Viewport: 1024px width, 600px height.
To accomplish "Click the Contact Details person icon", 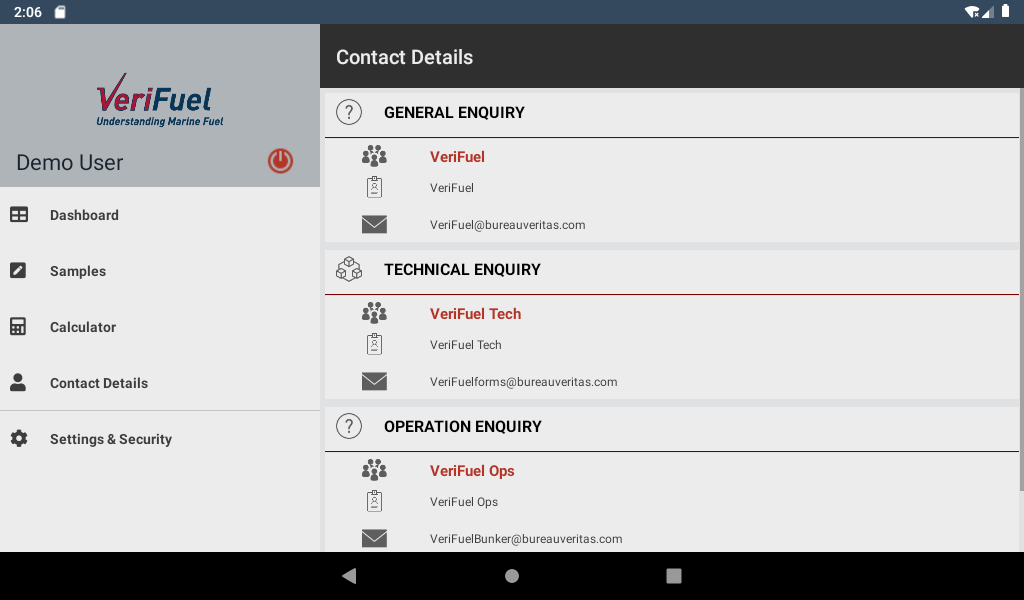I will point(18,383).
